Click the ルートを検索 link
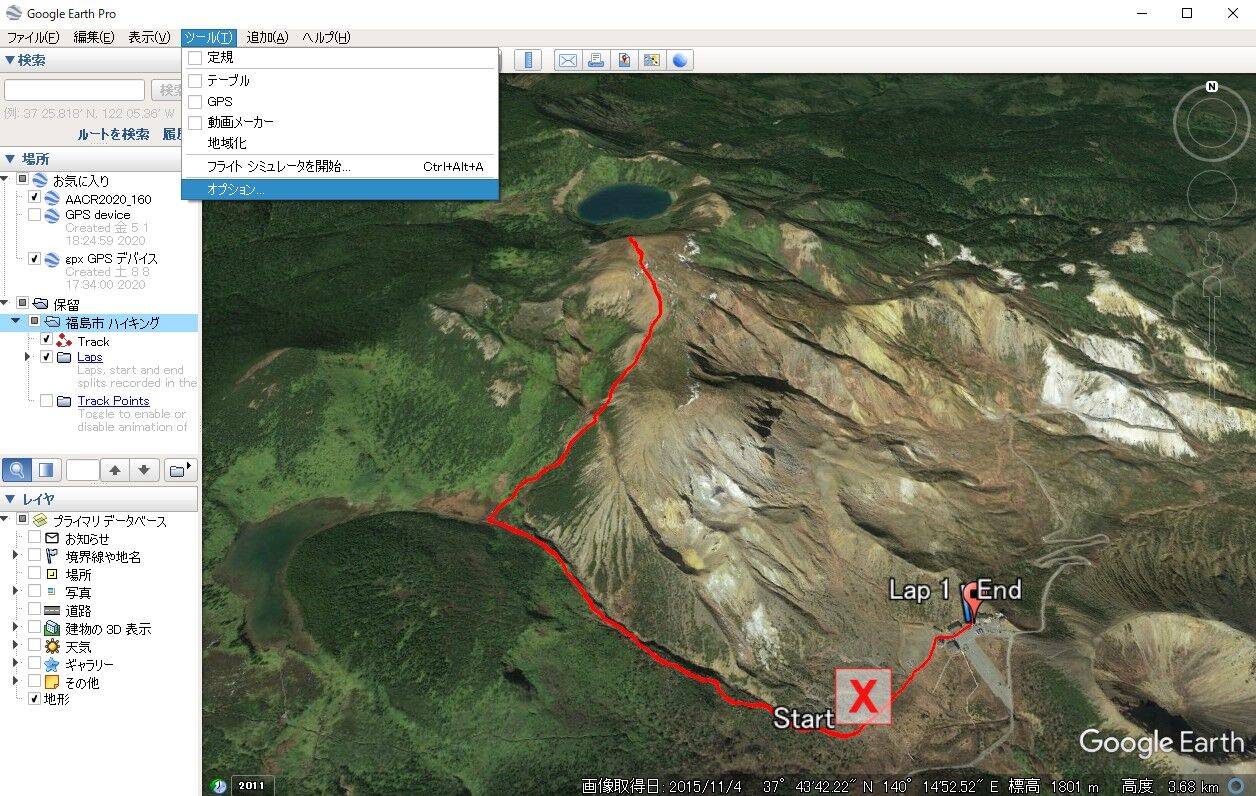Viewport: 1256px width, 796px height. [113, 134]
